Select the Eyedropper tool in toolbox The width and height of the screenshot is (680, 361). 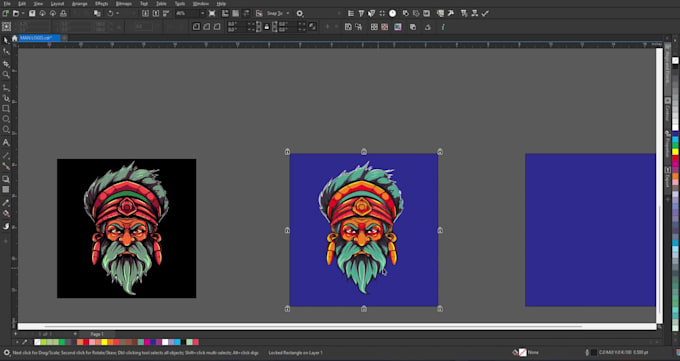coord(6,203)
